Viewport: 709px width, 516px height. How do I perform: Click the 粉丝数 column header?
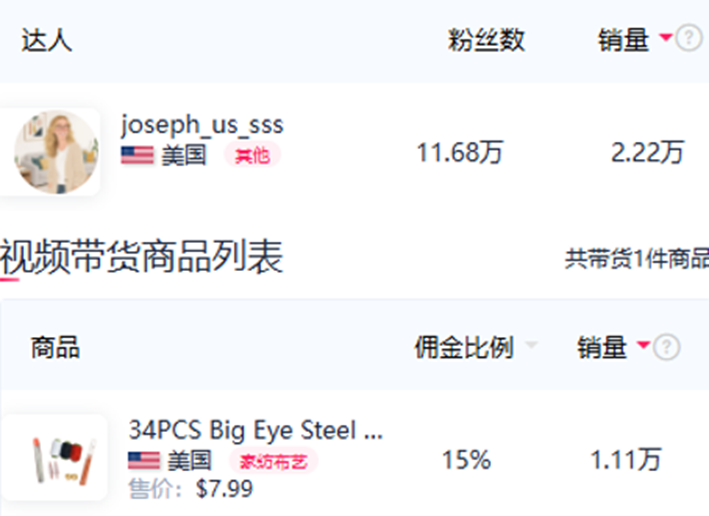(x=486, y=40)
